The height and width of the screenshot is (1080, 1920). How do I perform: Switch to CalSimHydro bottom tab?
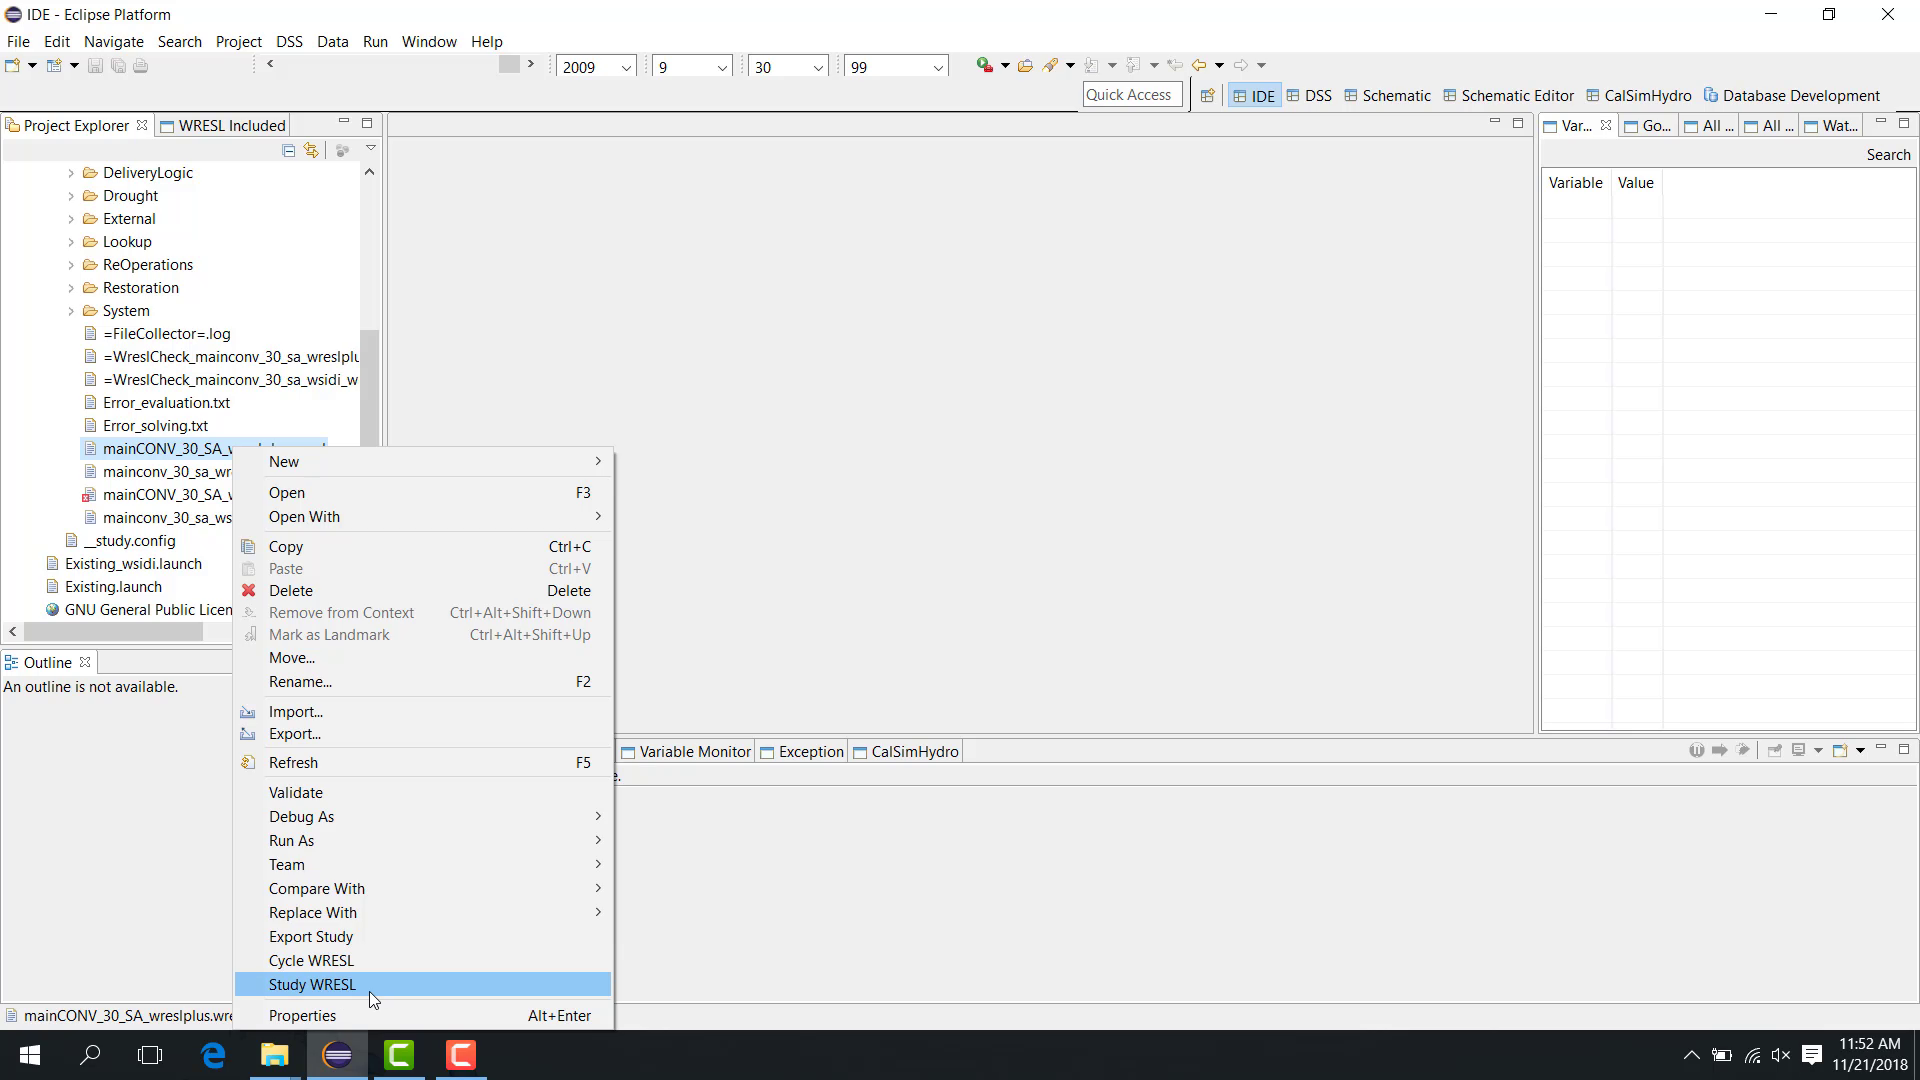pos(906,752)
